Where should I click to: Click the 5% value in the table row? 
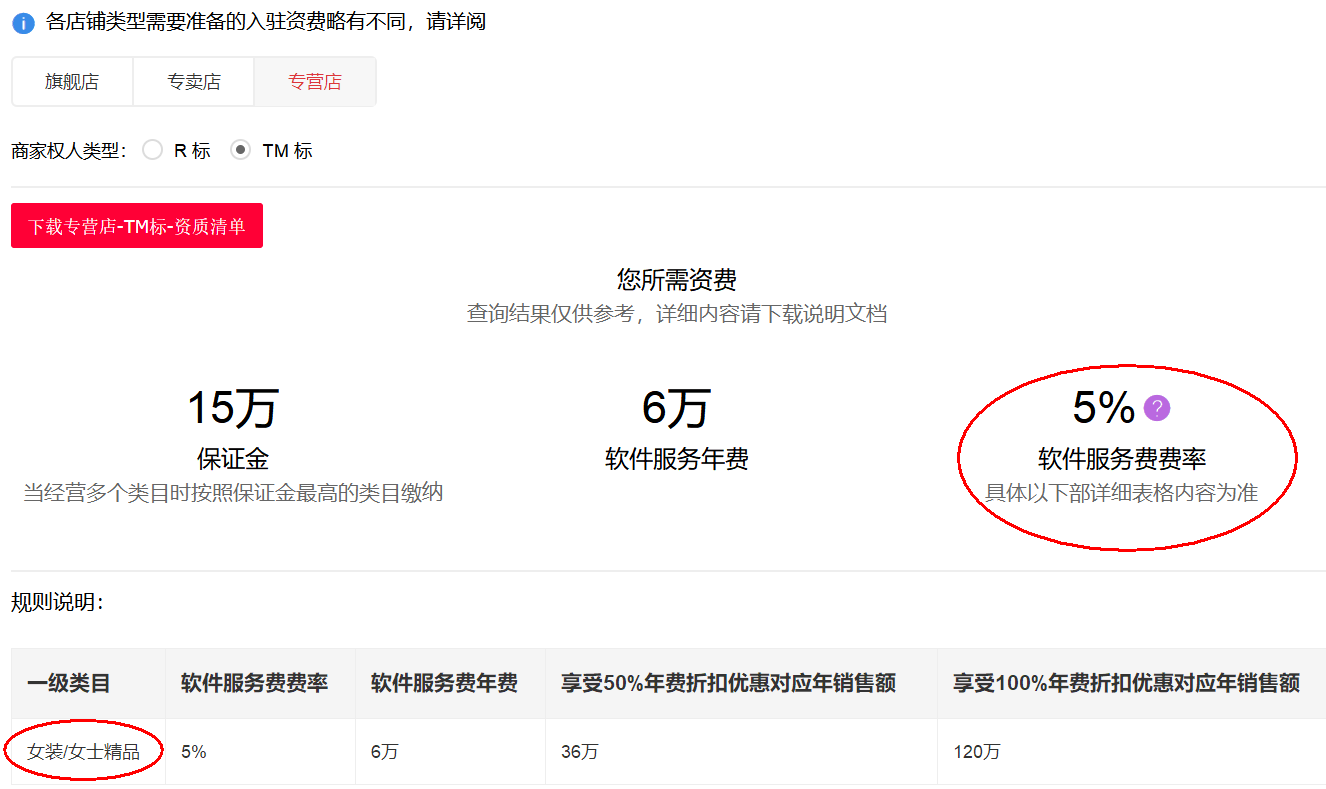pos(194,752)
